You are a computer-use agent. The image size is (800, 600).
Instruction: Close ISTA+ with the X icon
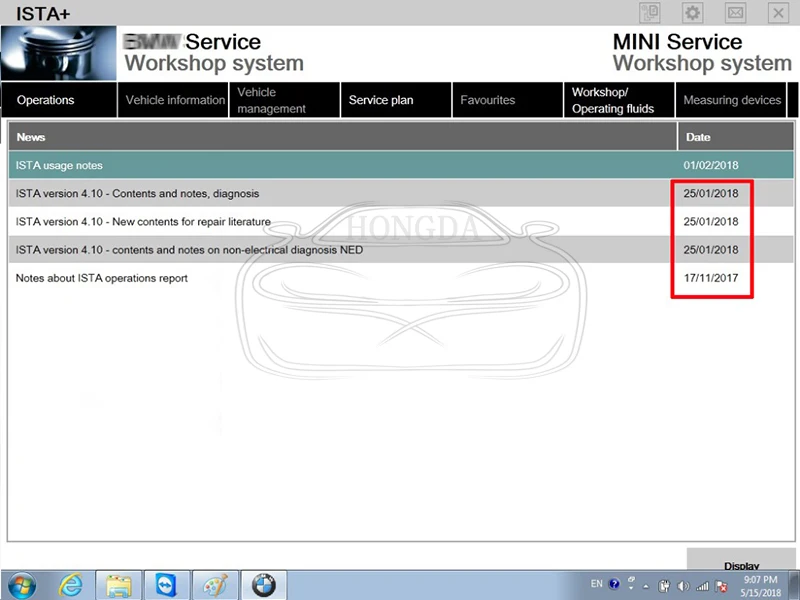pyautogui.click(x=778, y=13)
